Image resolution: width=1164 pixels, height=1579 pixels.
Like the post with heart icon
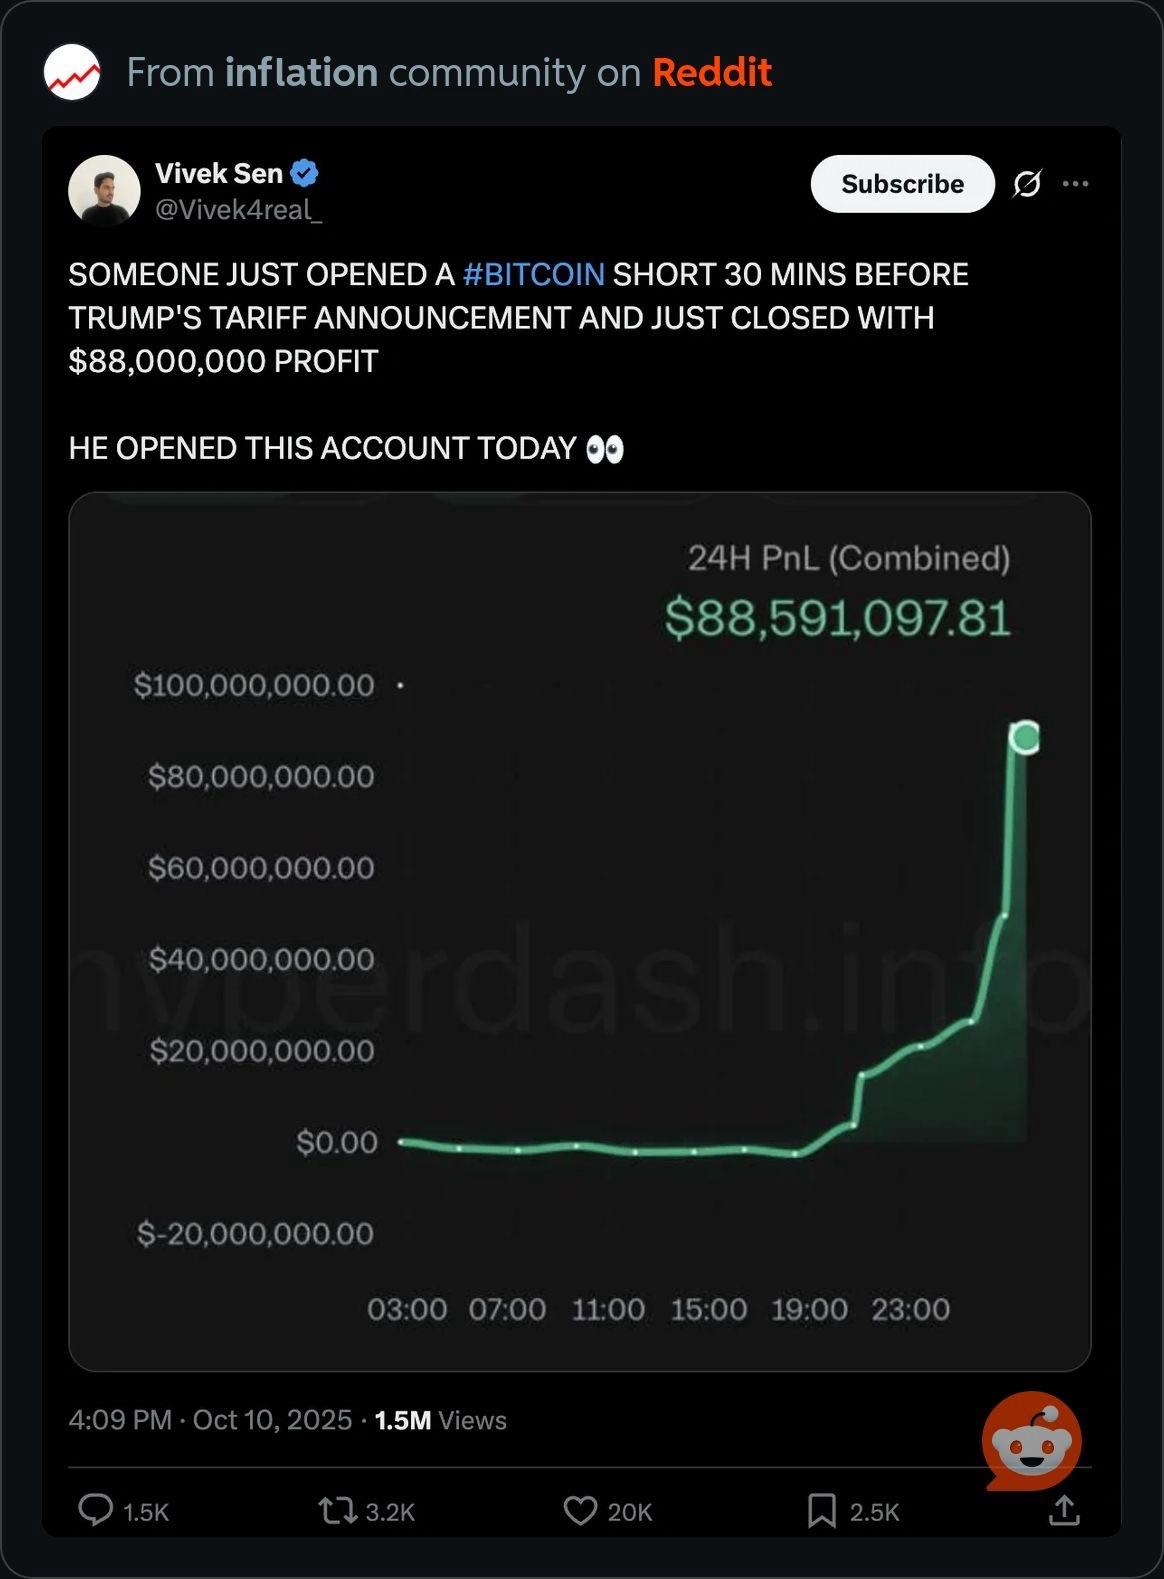tap(580, 1510)
